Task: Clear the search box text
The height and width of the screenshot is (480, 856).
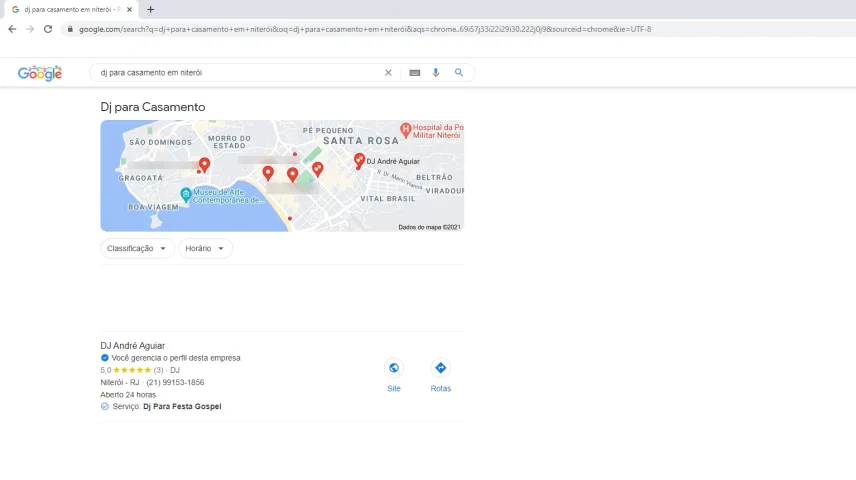Action: click(388, 73)
